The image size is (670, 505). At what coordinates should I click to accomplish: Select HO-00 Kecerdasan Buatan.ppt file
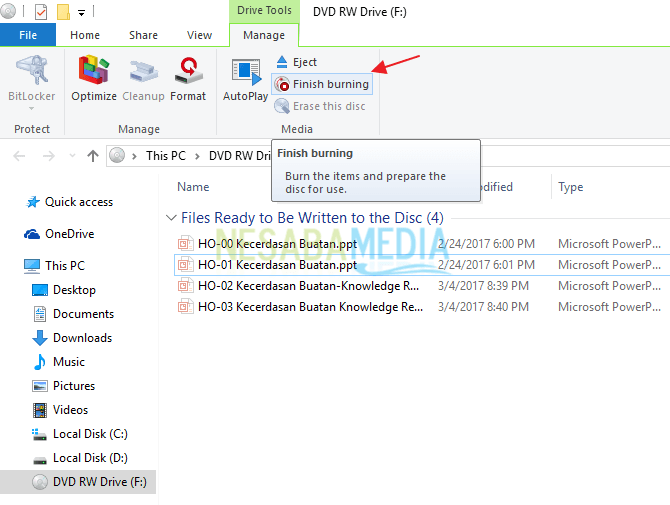coord(277,244)
